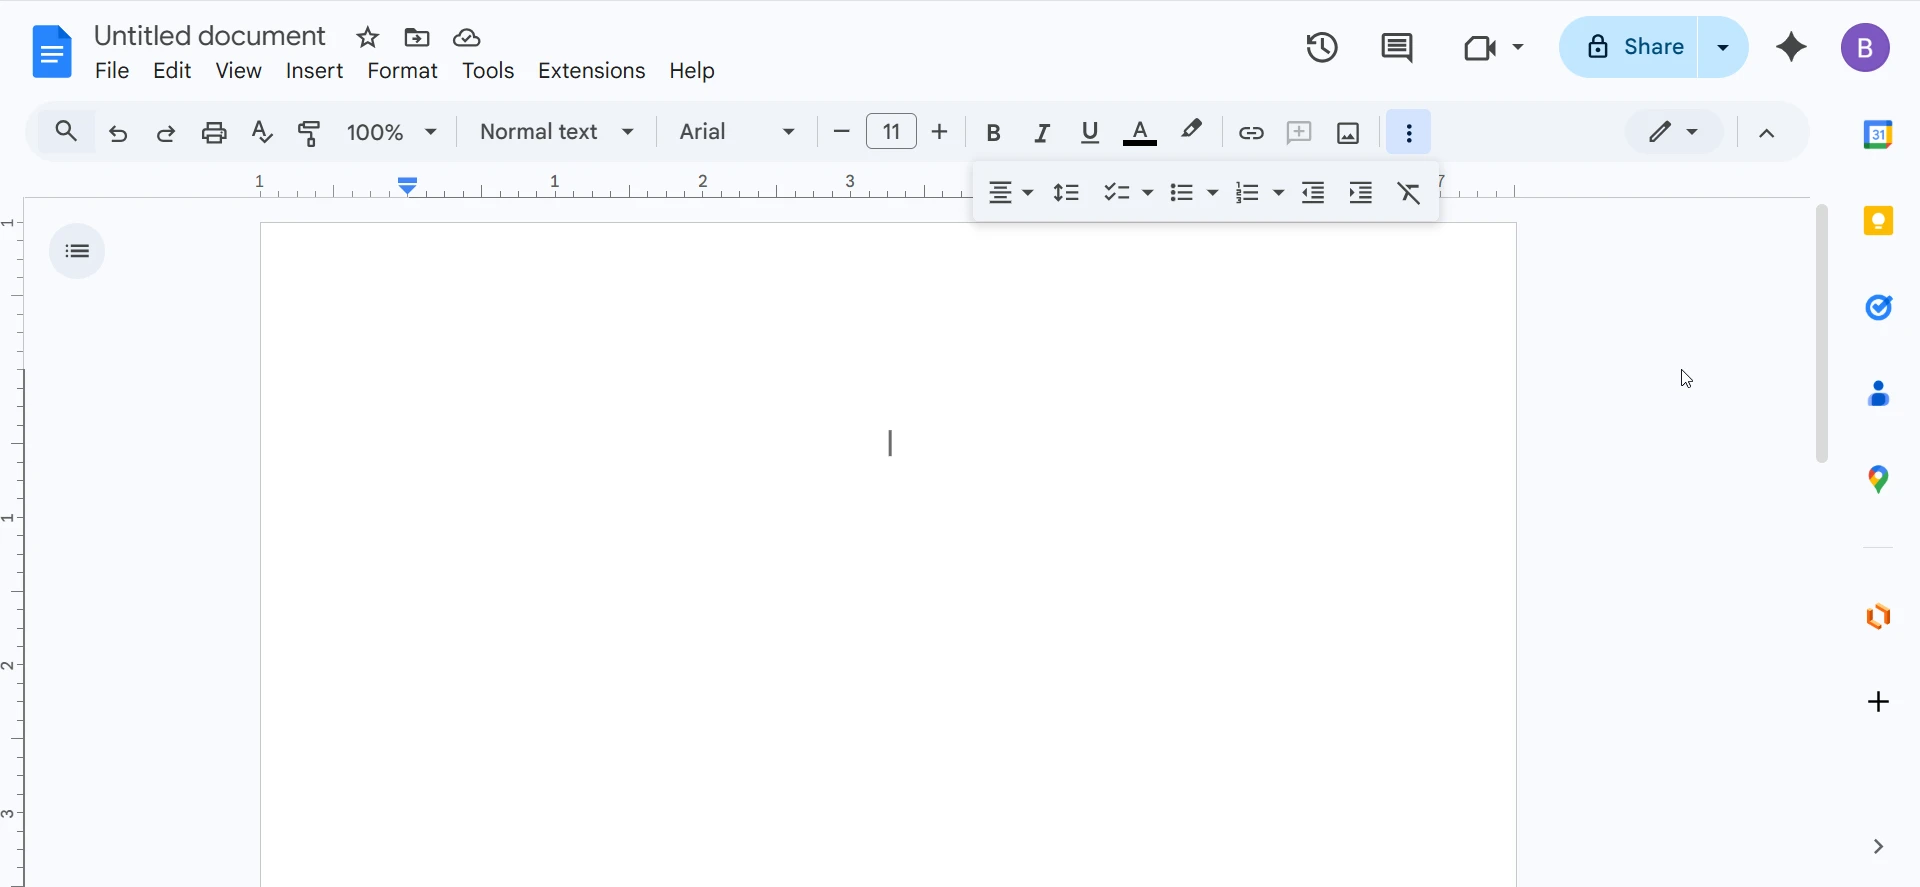Open the Format menu
The width and height of the screenshot is (1920, 887).
point(402,71)
